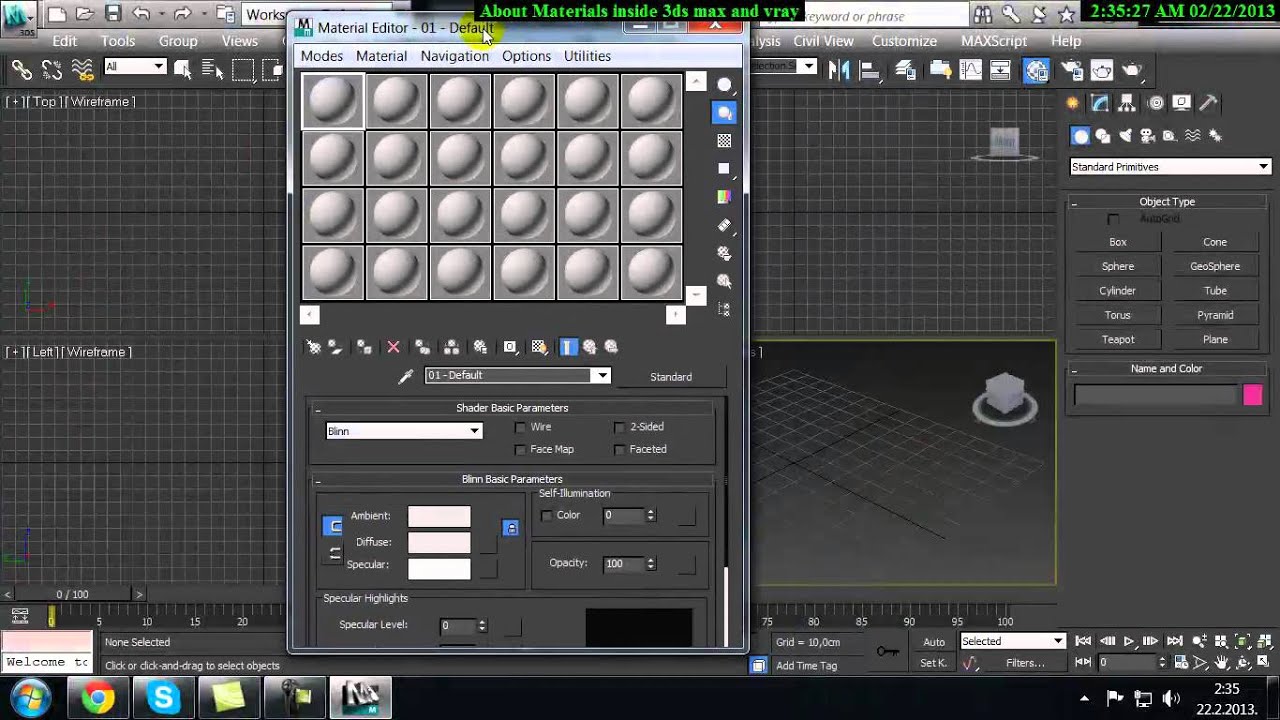
Task: Open the MAXScript menu
Action: coord(994,41)
